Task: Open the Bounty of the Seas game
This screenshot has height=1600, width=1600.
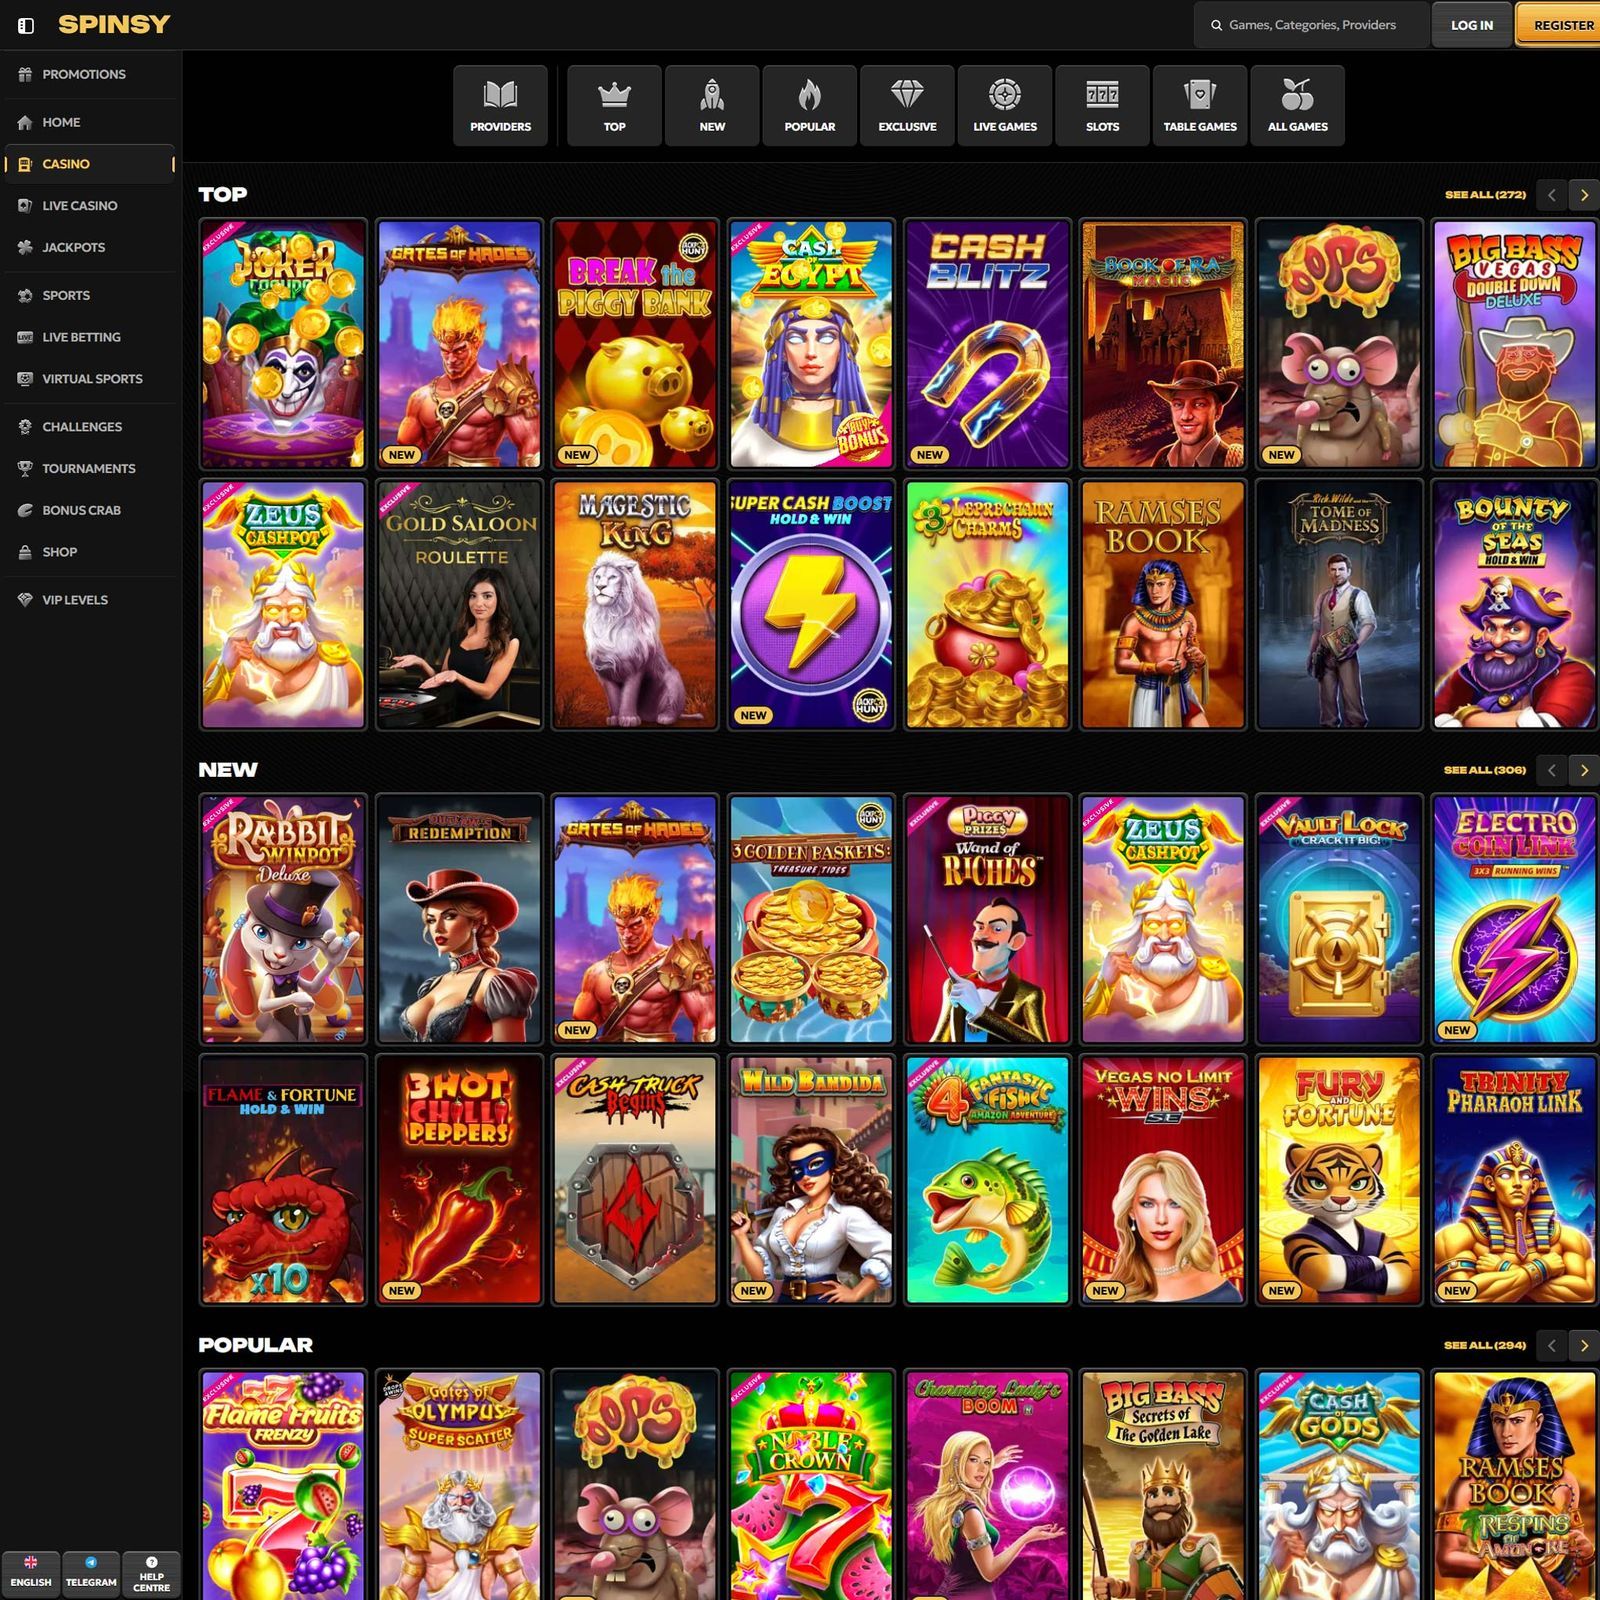Action: [x=1515, y=604]
